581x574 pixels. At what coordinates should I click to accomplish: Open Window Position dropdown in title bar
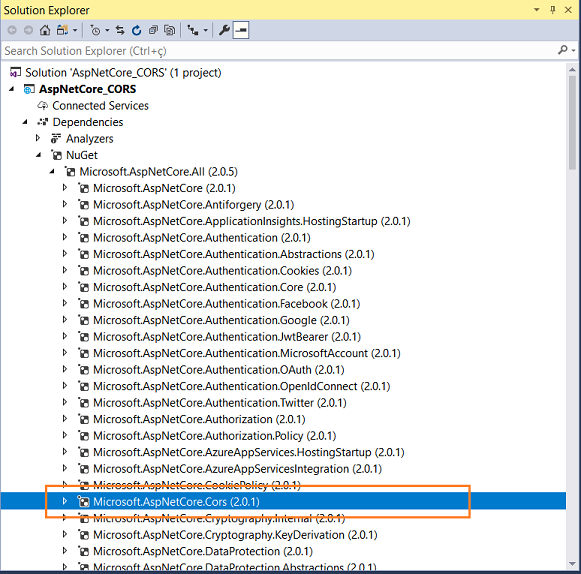click(x=537, y=10)
